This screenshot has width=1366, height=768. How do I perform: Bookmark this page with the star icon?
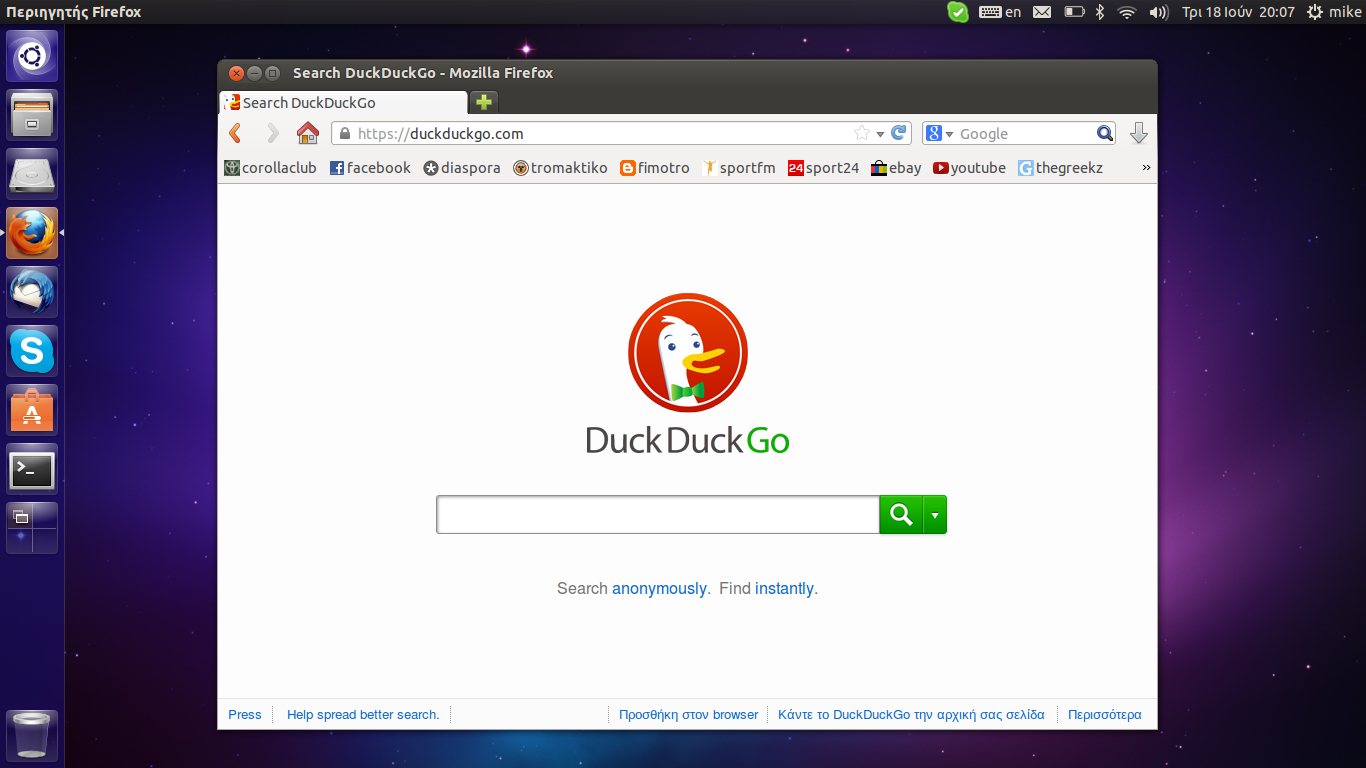click(861, 133)
